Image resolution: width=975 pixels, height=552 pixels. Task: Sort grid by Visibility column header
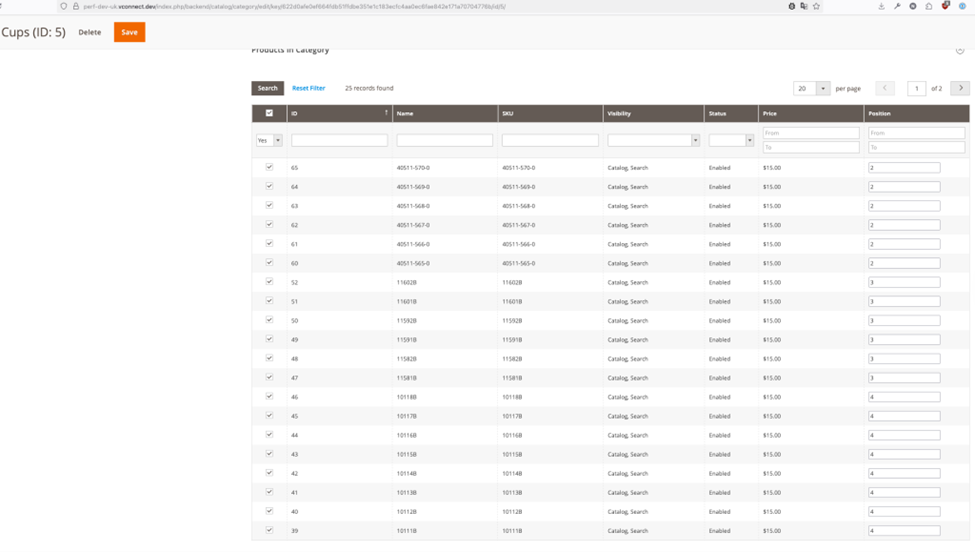tap(654, 113)
